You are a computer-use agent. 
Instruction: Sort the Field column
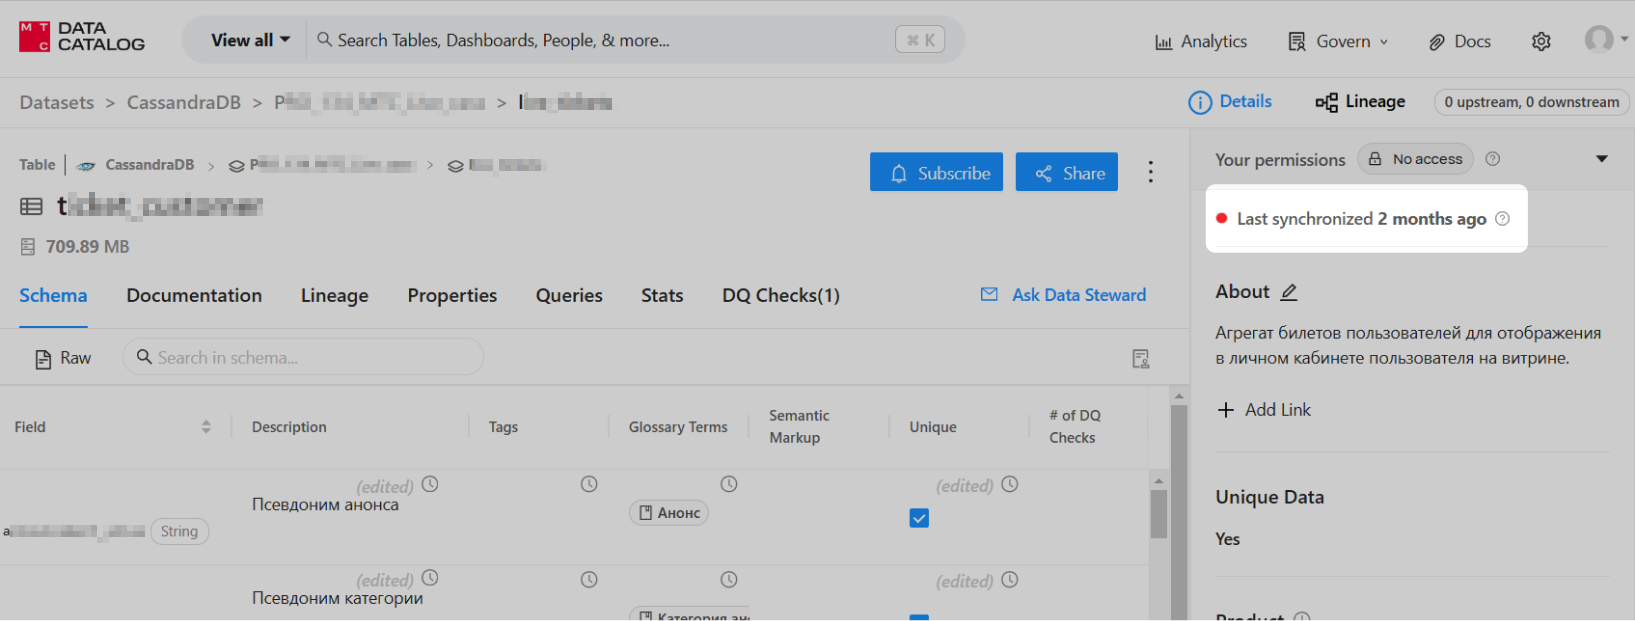pos(206,427)
